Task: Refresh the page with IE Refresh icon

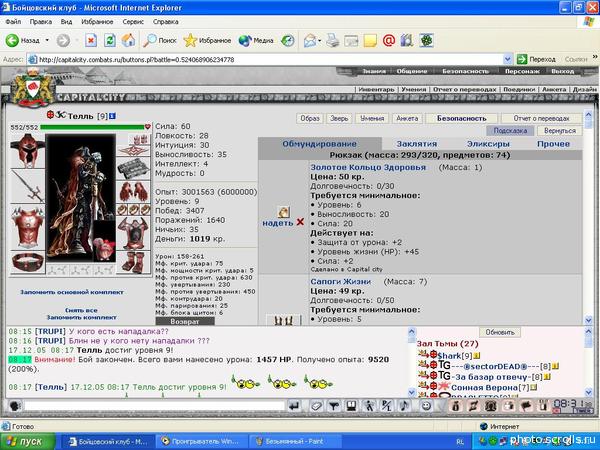Action: tap(110, 41)
